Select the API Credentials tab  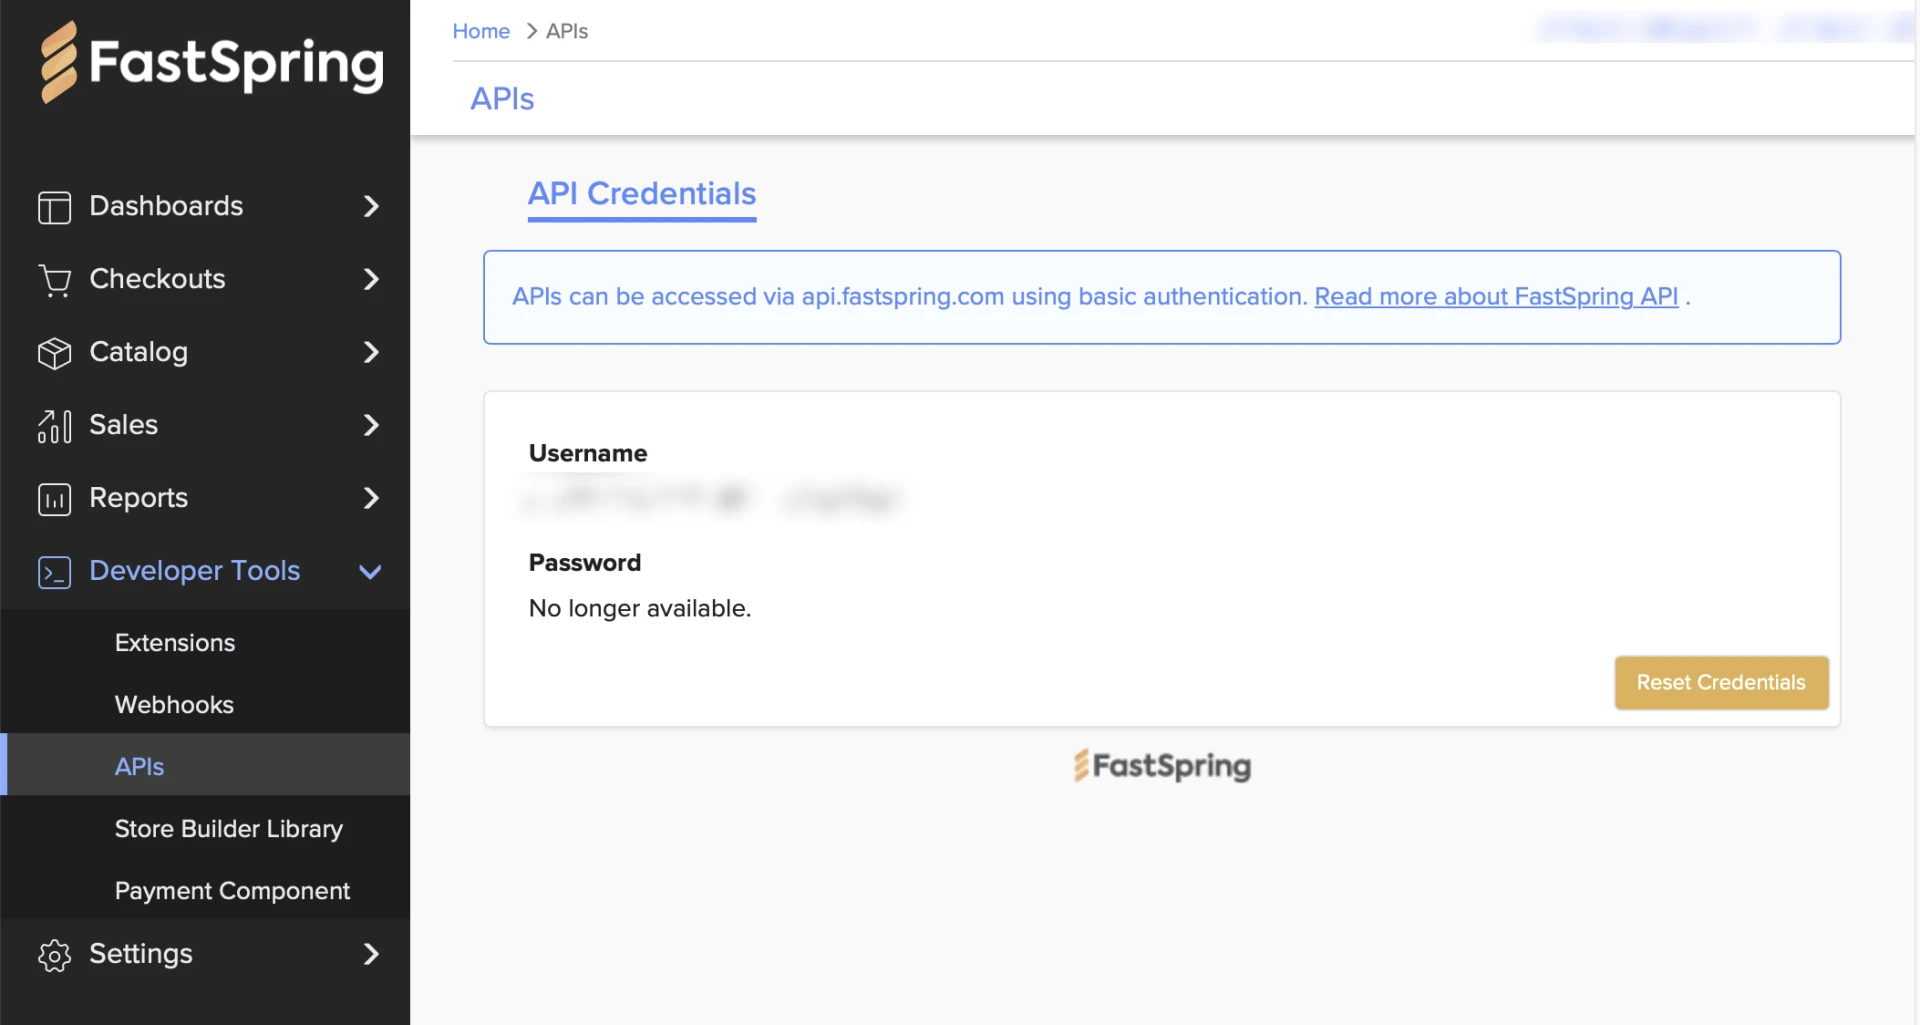pyautogui.click(x=642, y=195)
